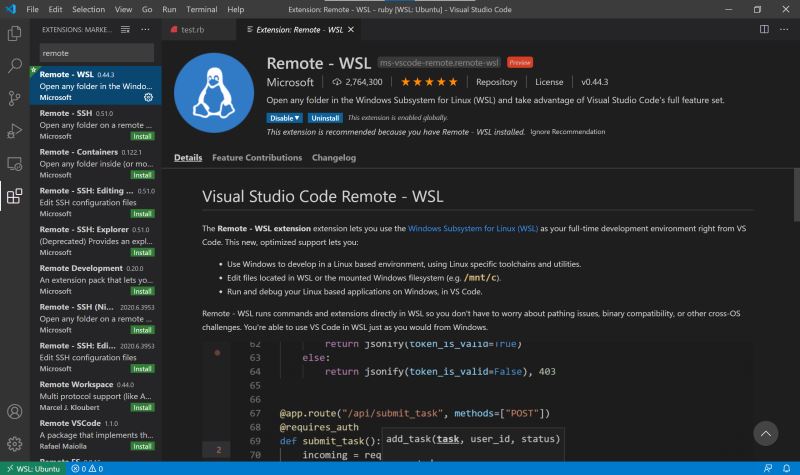Open the Windows Subsystem for Linux link
The image size is (800, 475).
473,229
